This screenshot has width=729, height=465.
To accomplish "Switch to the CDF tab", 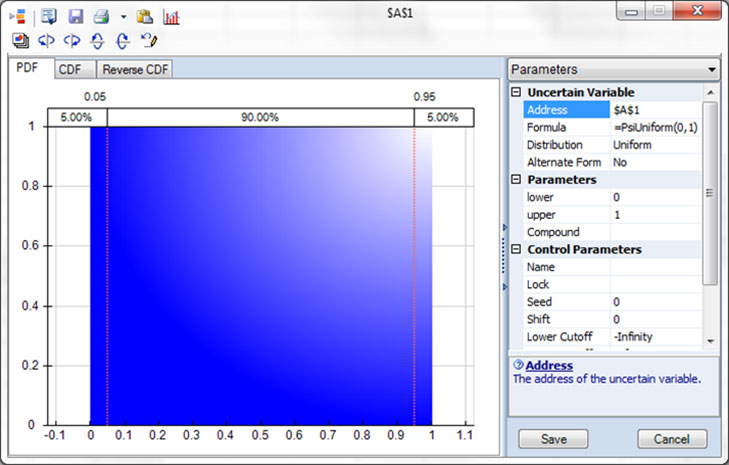I will pos(70,70).
